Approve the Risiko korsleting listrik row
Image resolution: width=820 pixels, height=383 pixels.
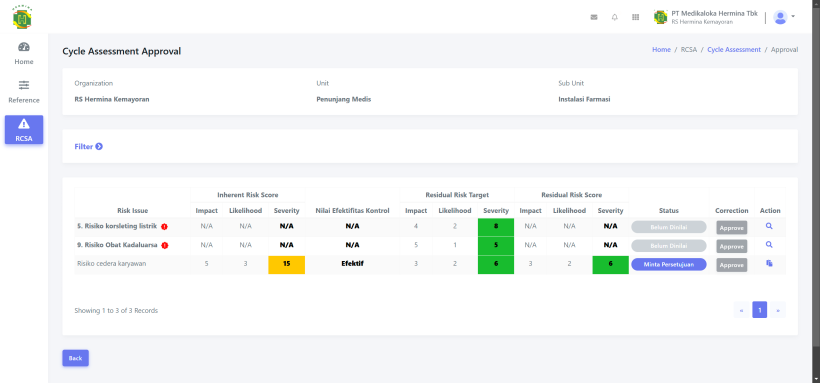coord(732,228)
